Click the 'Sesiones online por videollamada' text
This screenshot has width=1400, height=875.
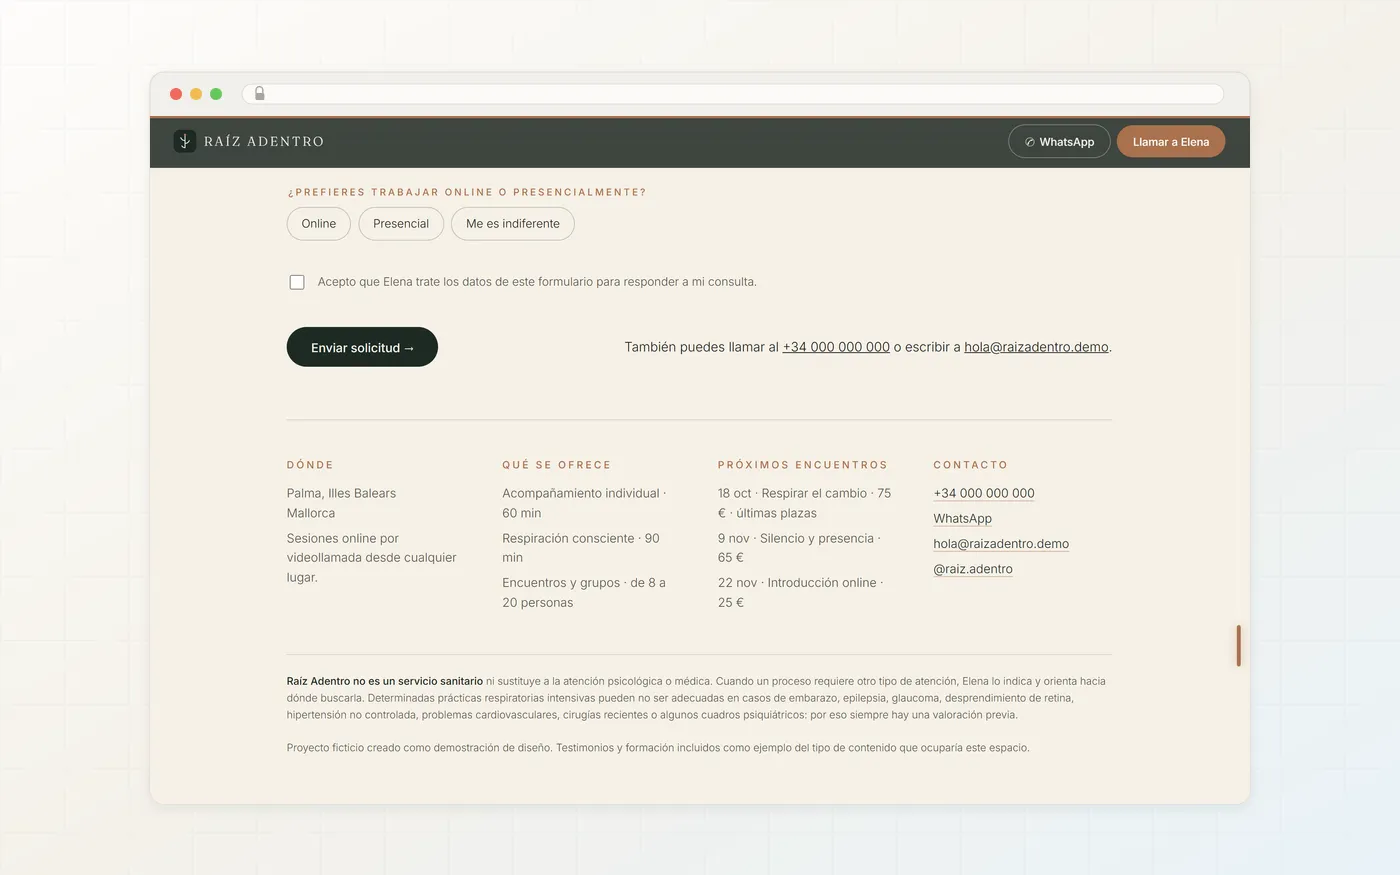pos(371,557)
